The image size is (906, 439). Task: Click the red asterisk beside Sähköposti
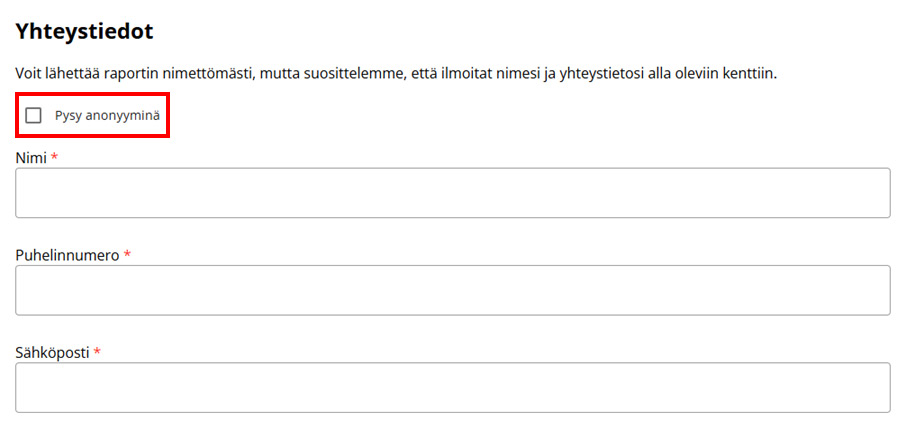97,353
